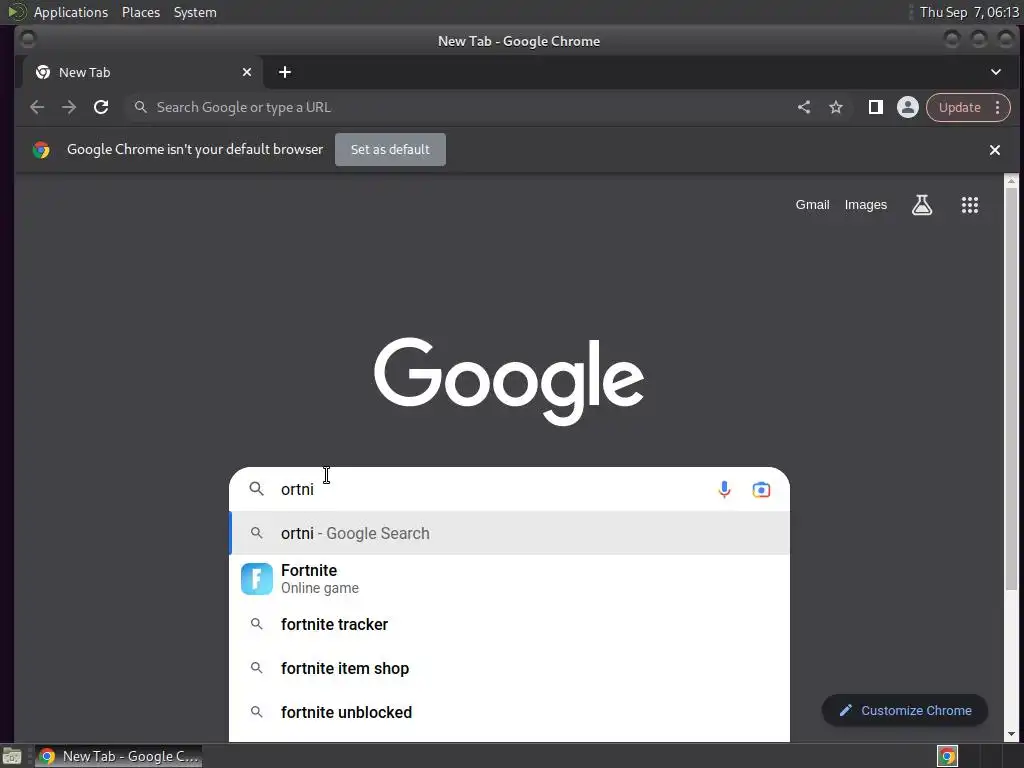Share this page using the share icon
This screenshot has width=1024, height=768.
(804, 107)
